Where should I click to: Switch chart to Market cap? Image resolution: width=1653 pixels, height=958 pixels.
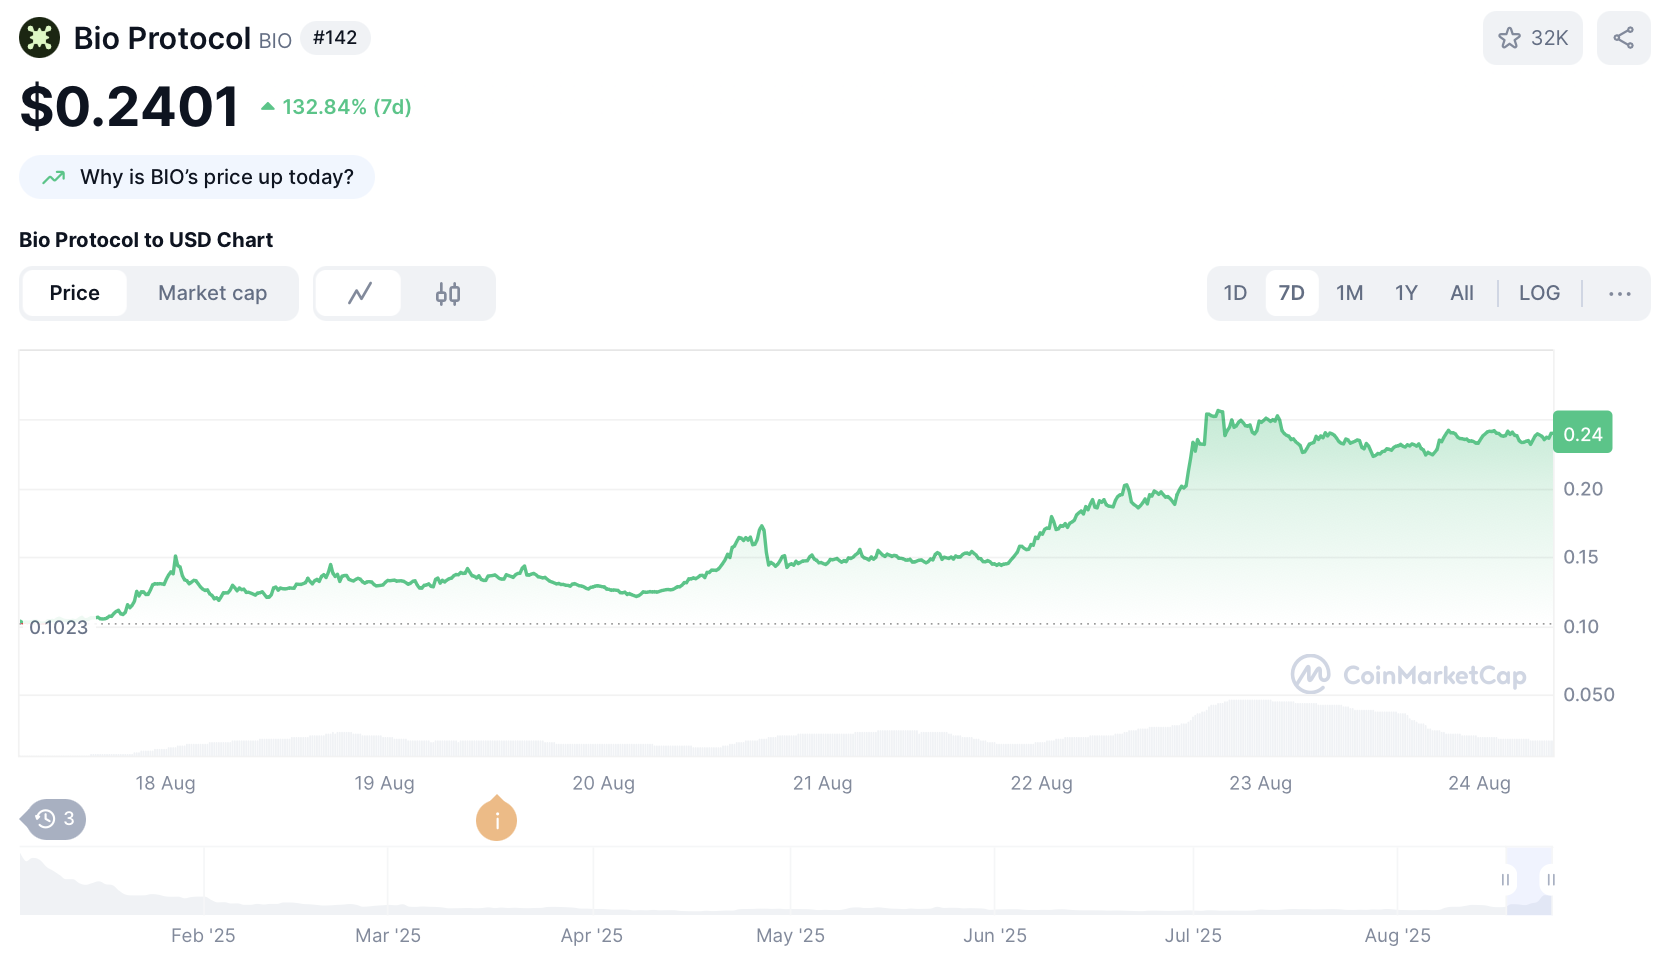click(212, 293)
